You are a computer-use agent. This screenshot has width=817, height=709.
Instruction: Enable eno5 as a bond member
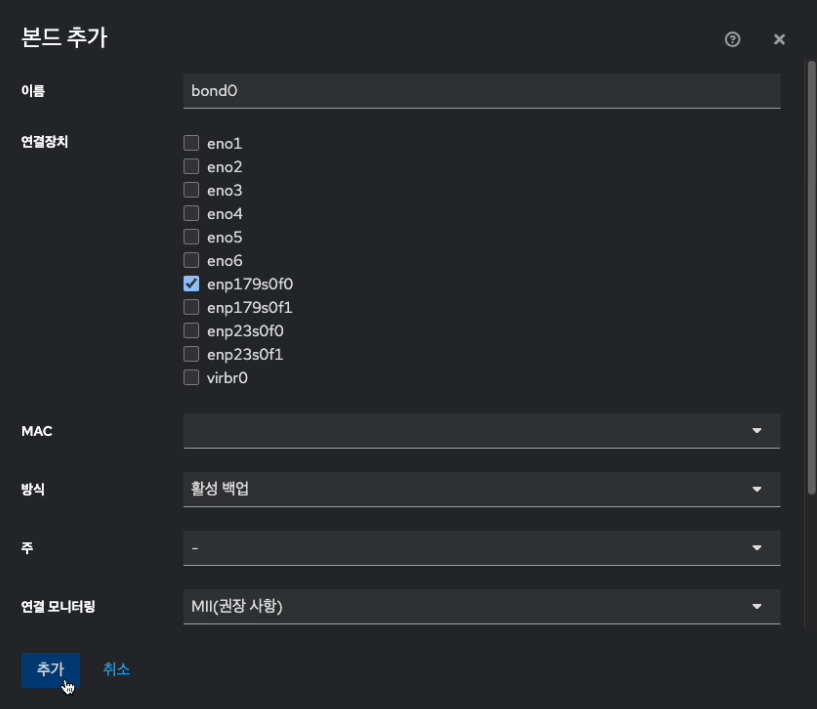(191, 237)
